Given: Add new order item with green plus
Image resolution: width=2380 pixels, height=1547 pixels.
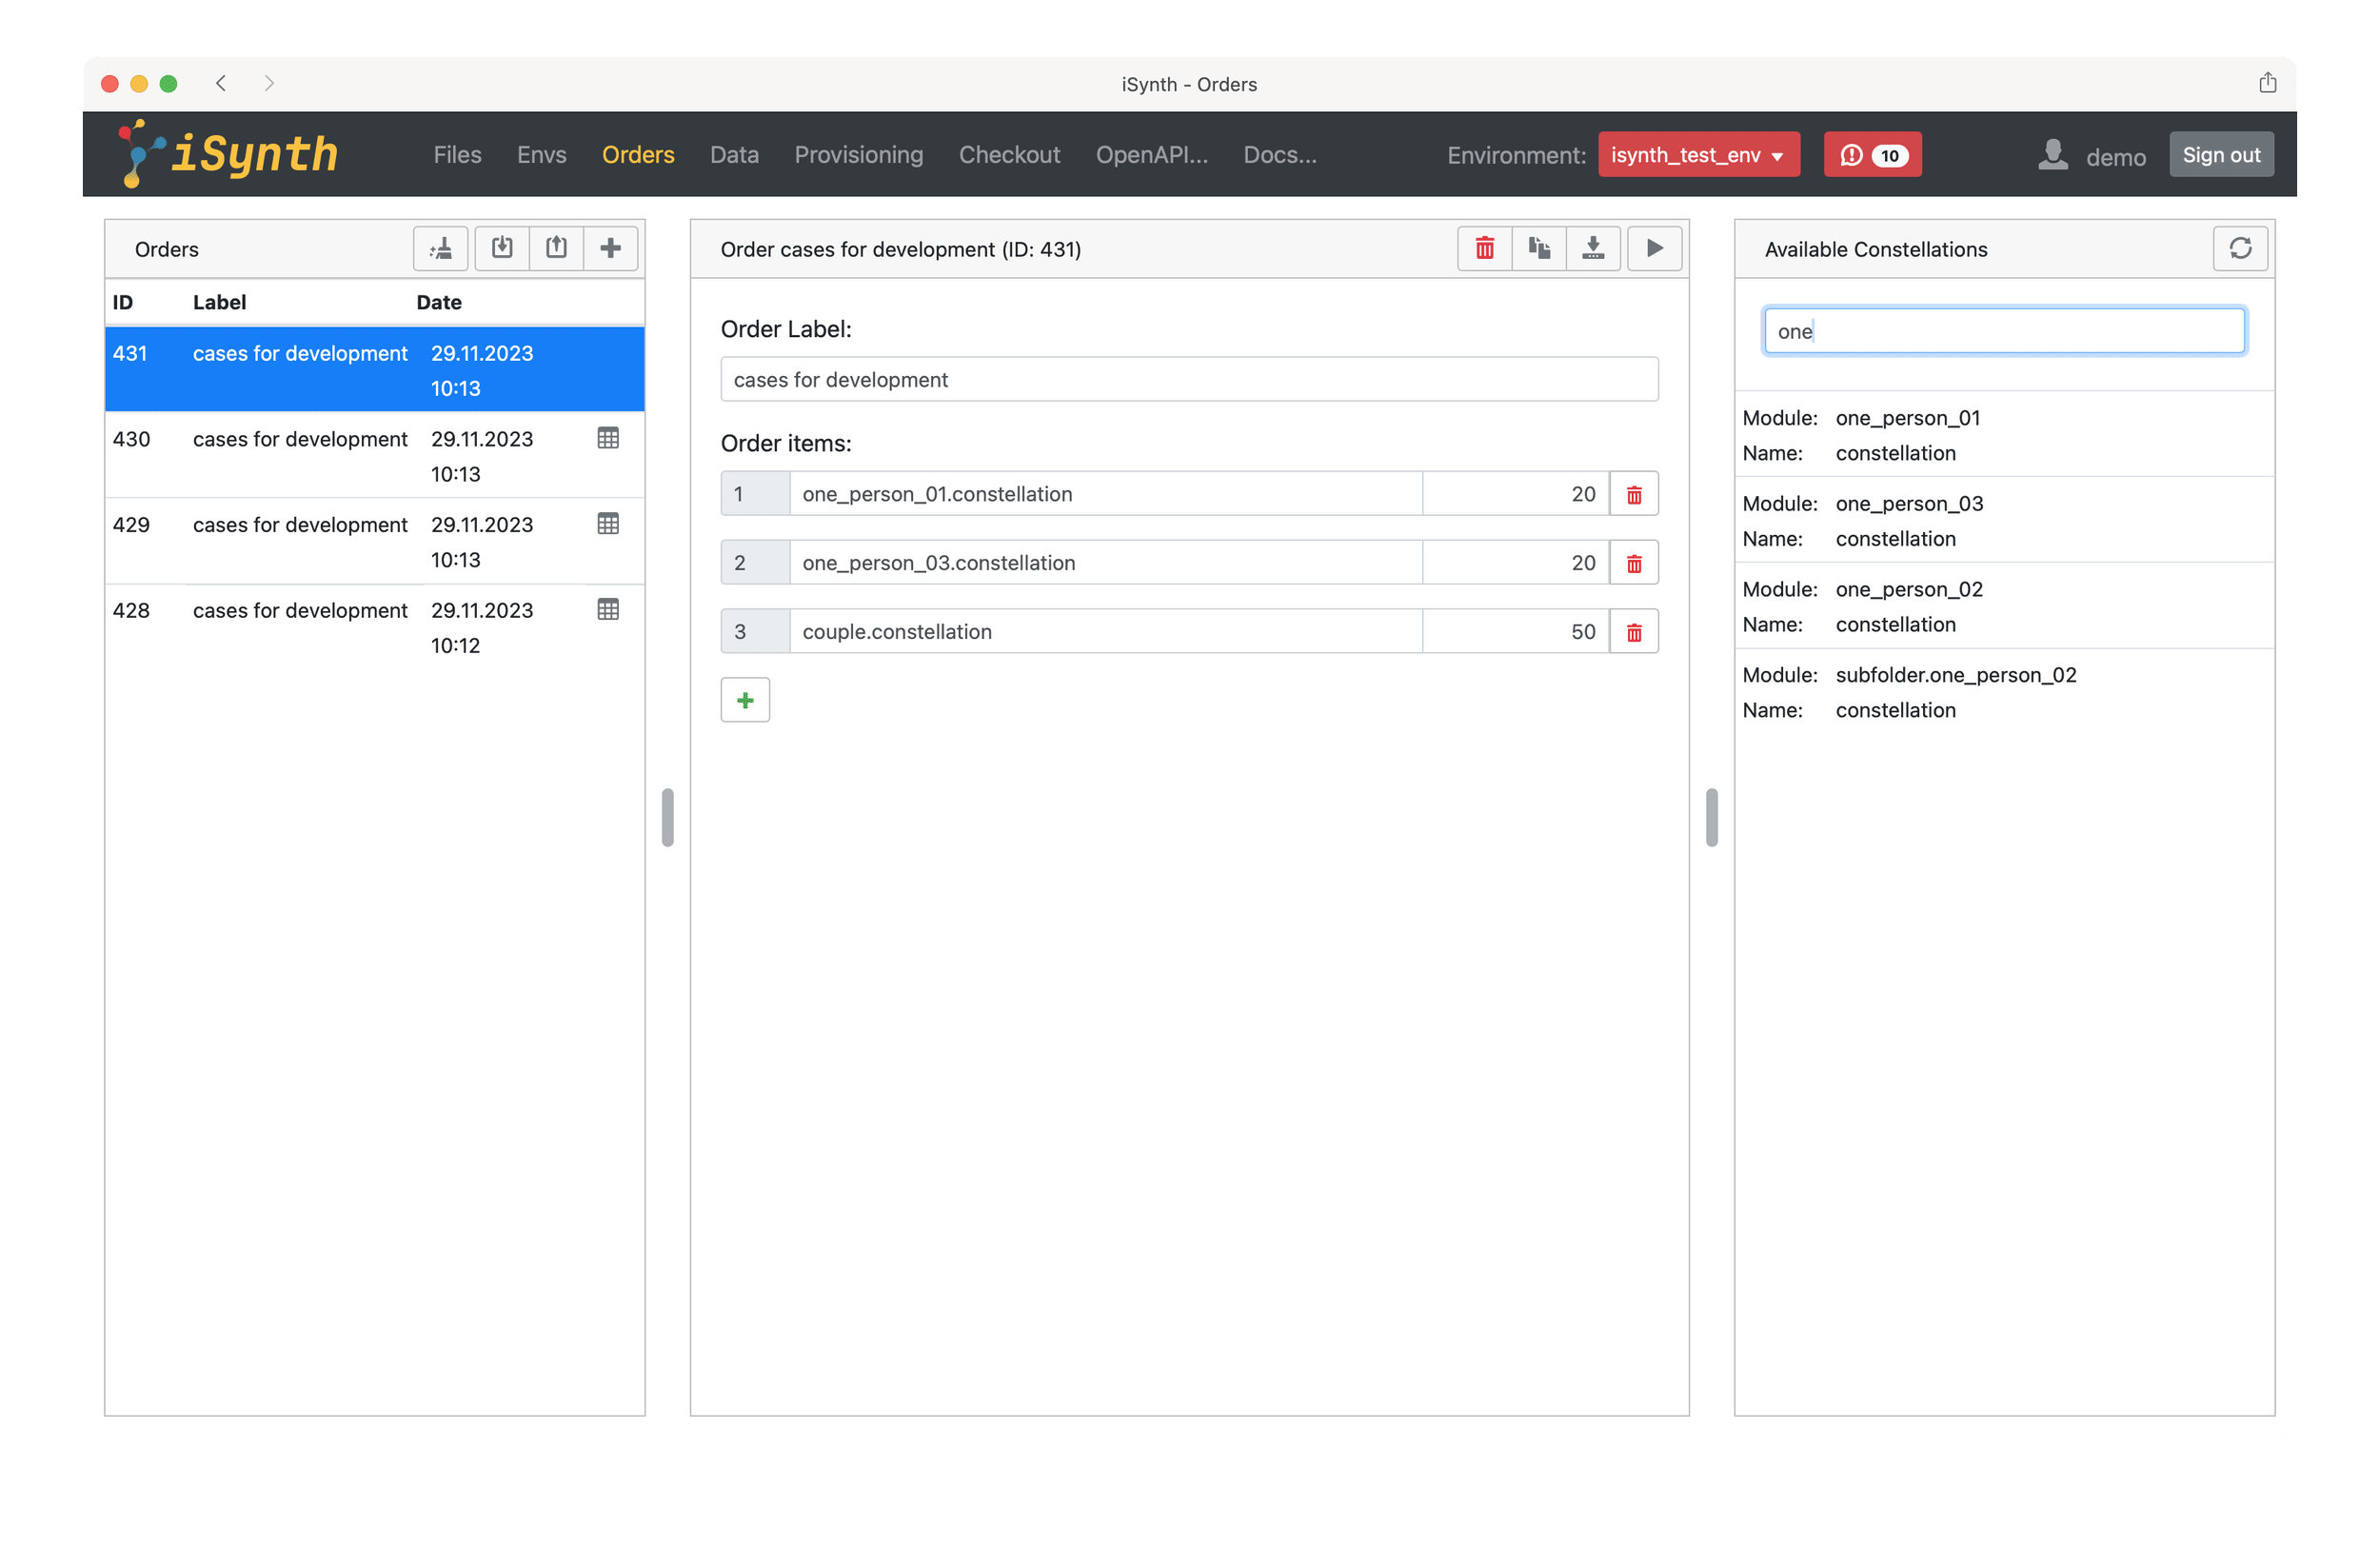Looking at the screenshot, I should (x=745, y=700).
